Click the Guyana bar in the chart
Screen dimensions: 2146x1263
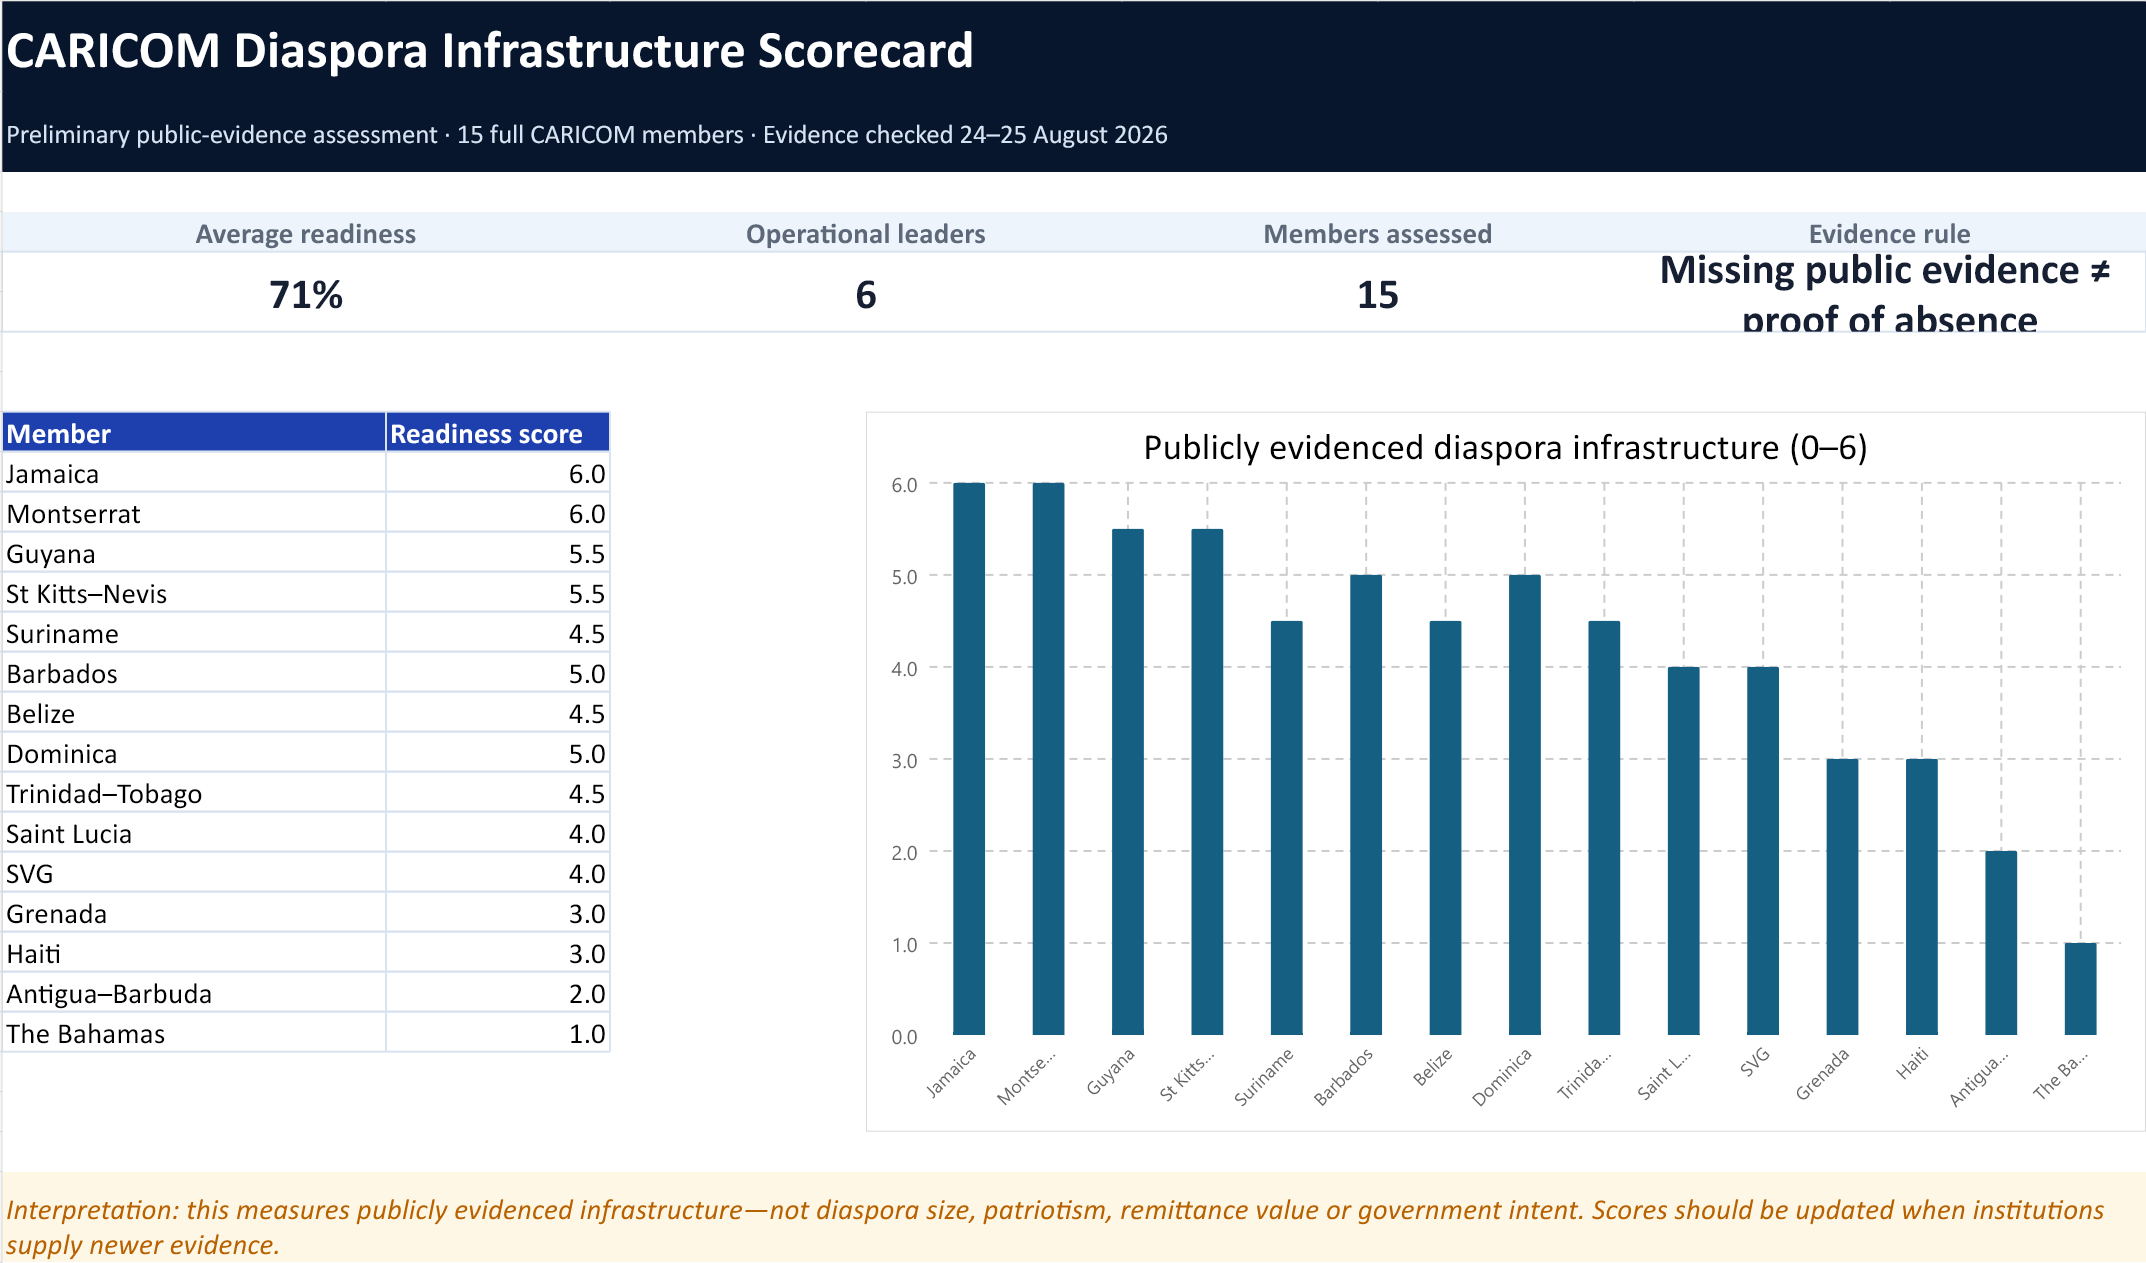(1128, 782)
